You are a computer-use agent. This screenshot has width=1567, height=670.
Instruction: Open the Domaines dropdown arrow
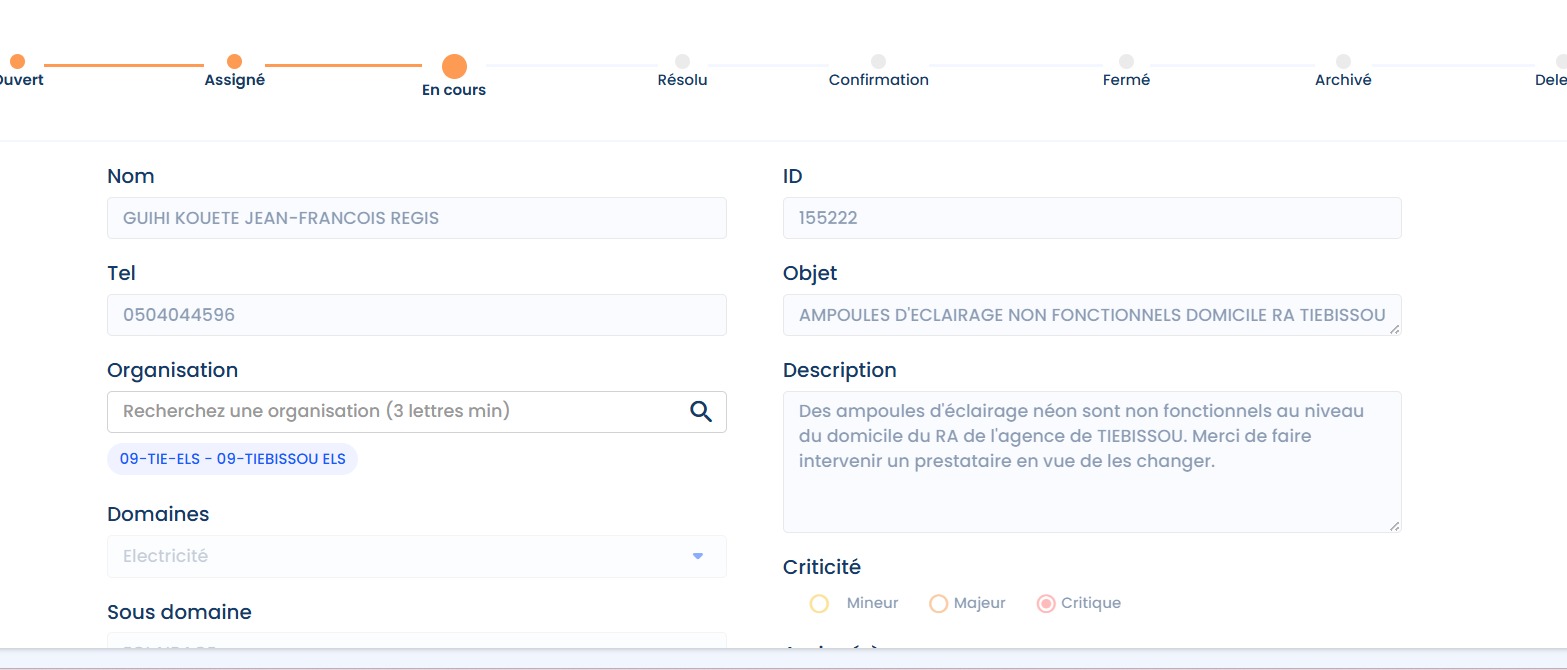point(698,556)
